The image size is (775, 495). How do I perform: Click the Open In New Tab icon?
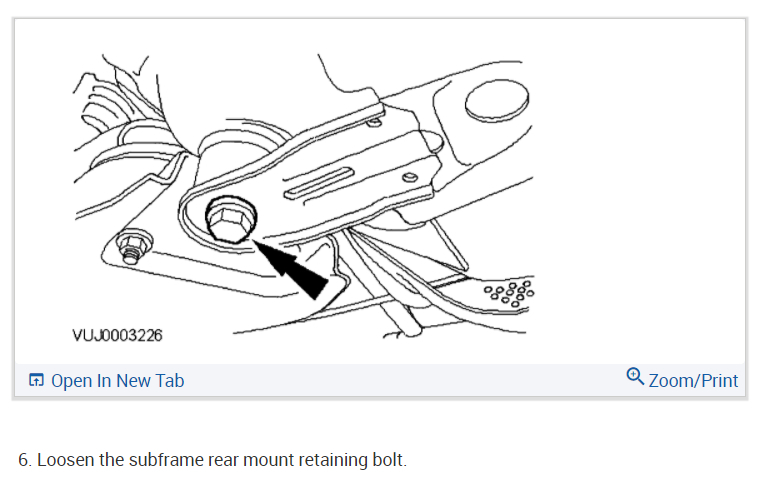tap(36, 380)
